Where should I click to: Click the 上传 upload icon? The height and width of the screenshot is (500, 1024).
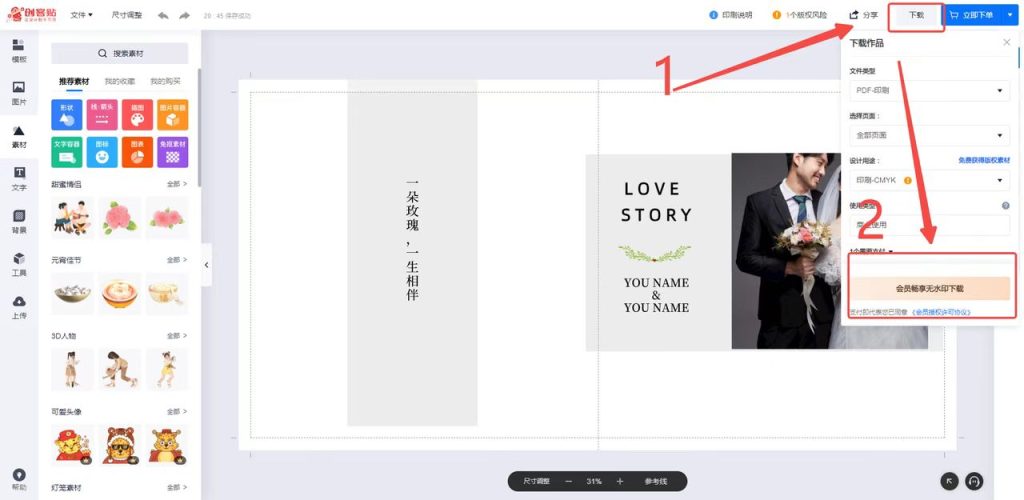tap(19, 306)
